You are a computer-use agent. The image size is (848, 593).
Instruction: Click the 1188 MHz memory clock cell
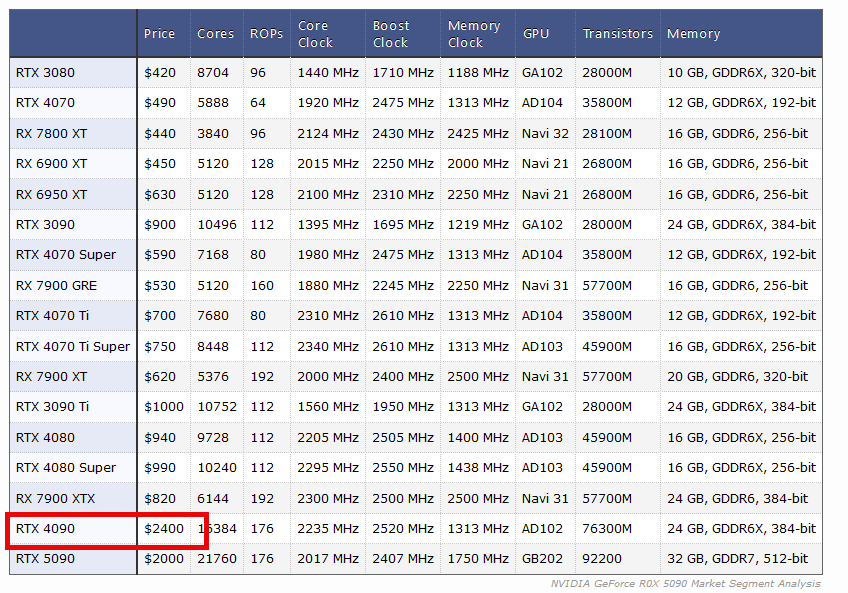tap(478, 73)
